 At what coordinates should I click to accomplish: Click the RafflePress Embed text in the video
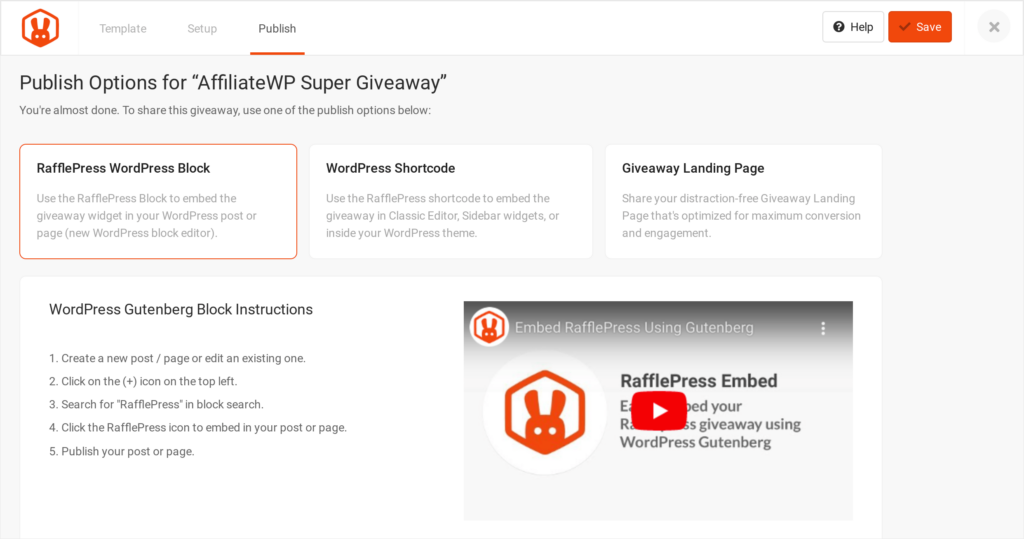point(698,381)
